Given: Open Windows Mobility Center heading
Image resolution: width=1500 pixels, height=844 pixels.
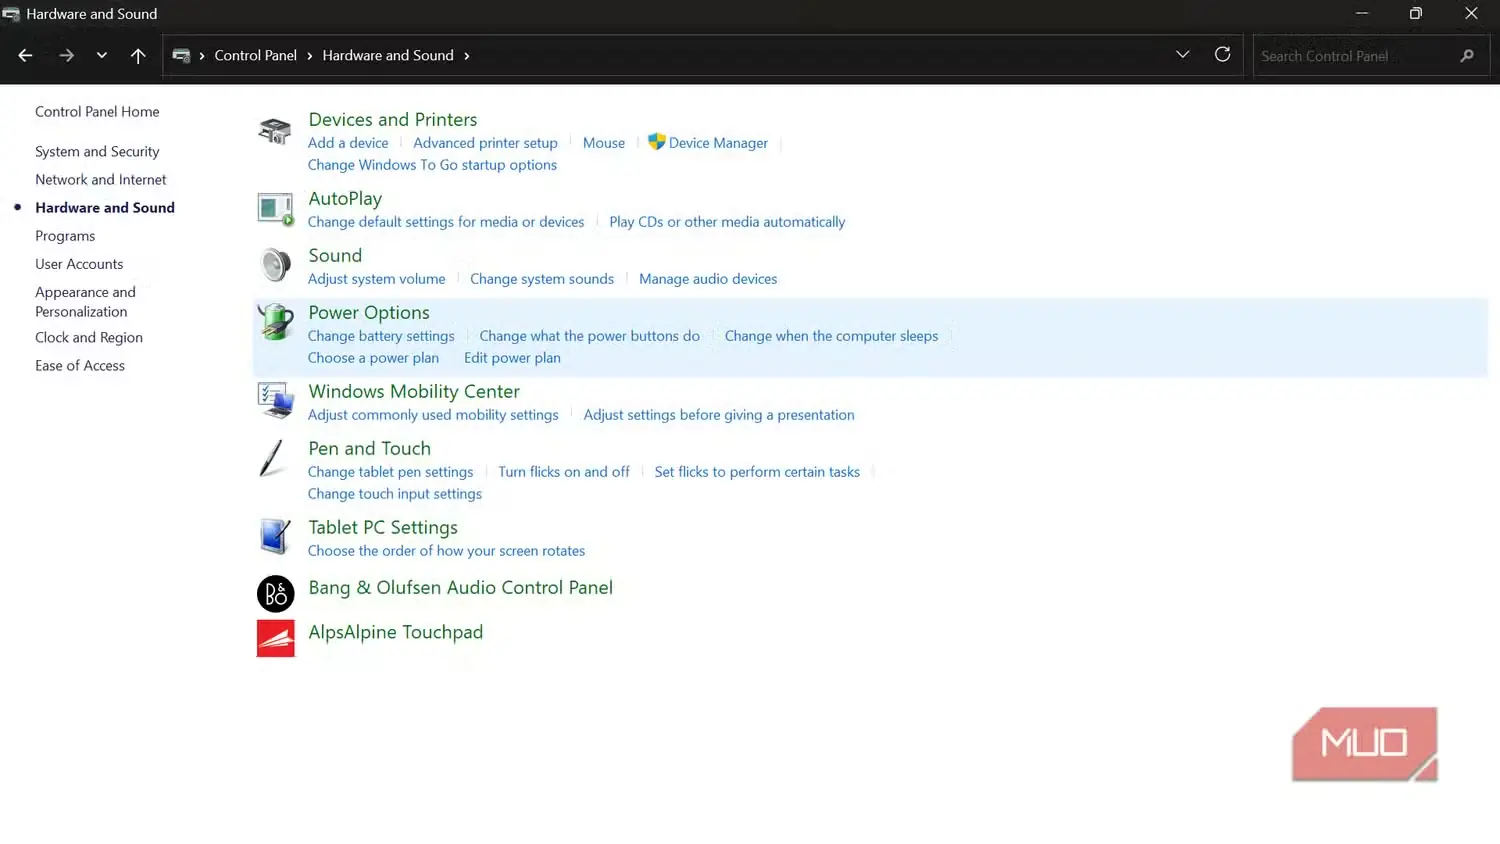Looking at the screenshot, I should (414, 392).
